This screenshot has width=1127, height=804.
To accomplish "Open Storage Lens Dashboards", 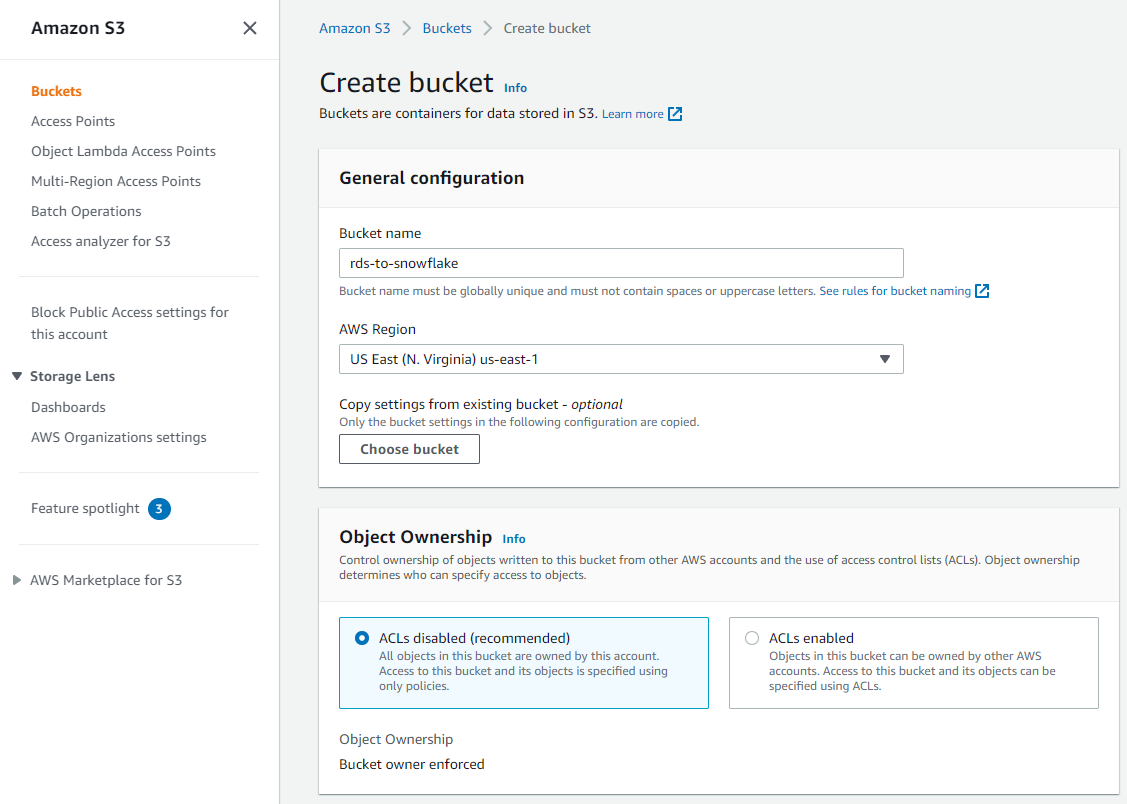I will click(68, 407).
